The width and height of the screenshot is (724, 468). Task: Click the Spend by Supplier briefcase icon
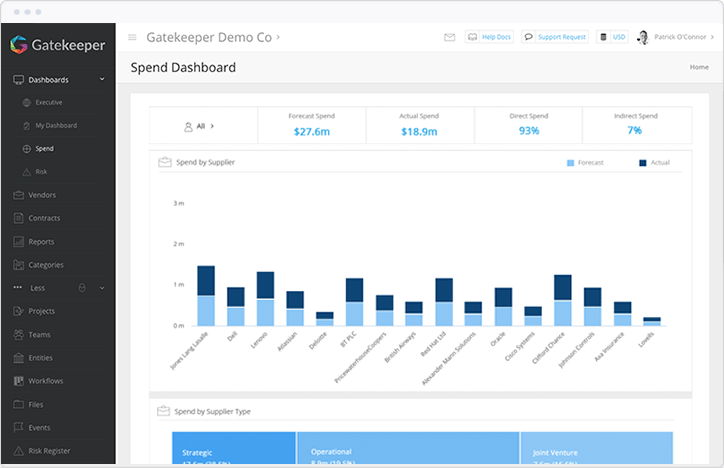165,162
